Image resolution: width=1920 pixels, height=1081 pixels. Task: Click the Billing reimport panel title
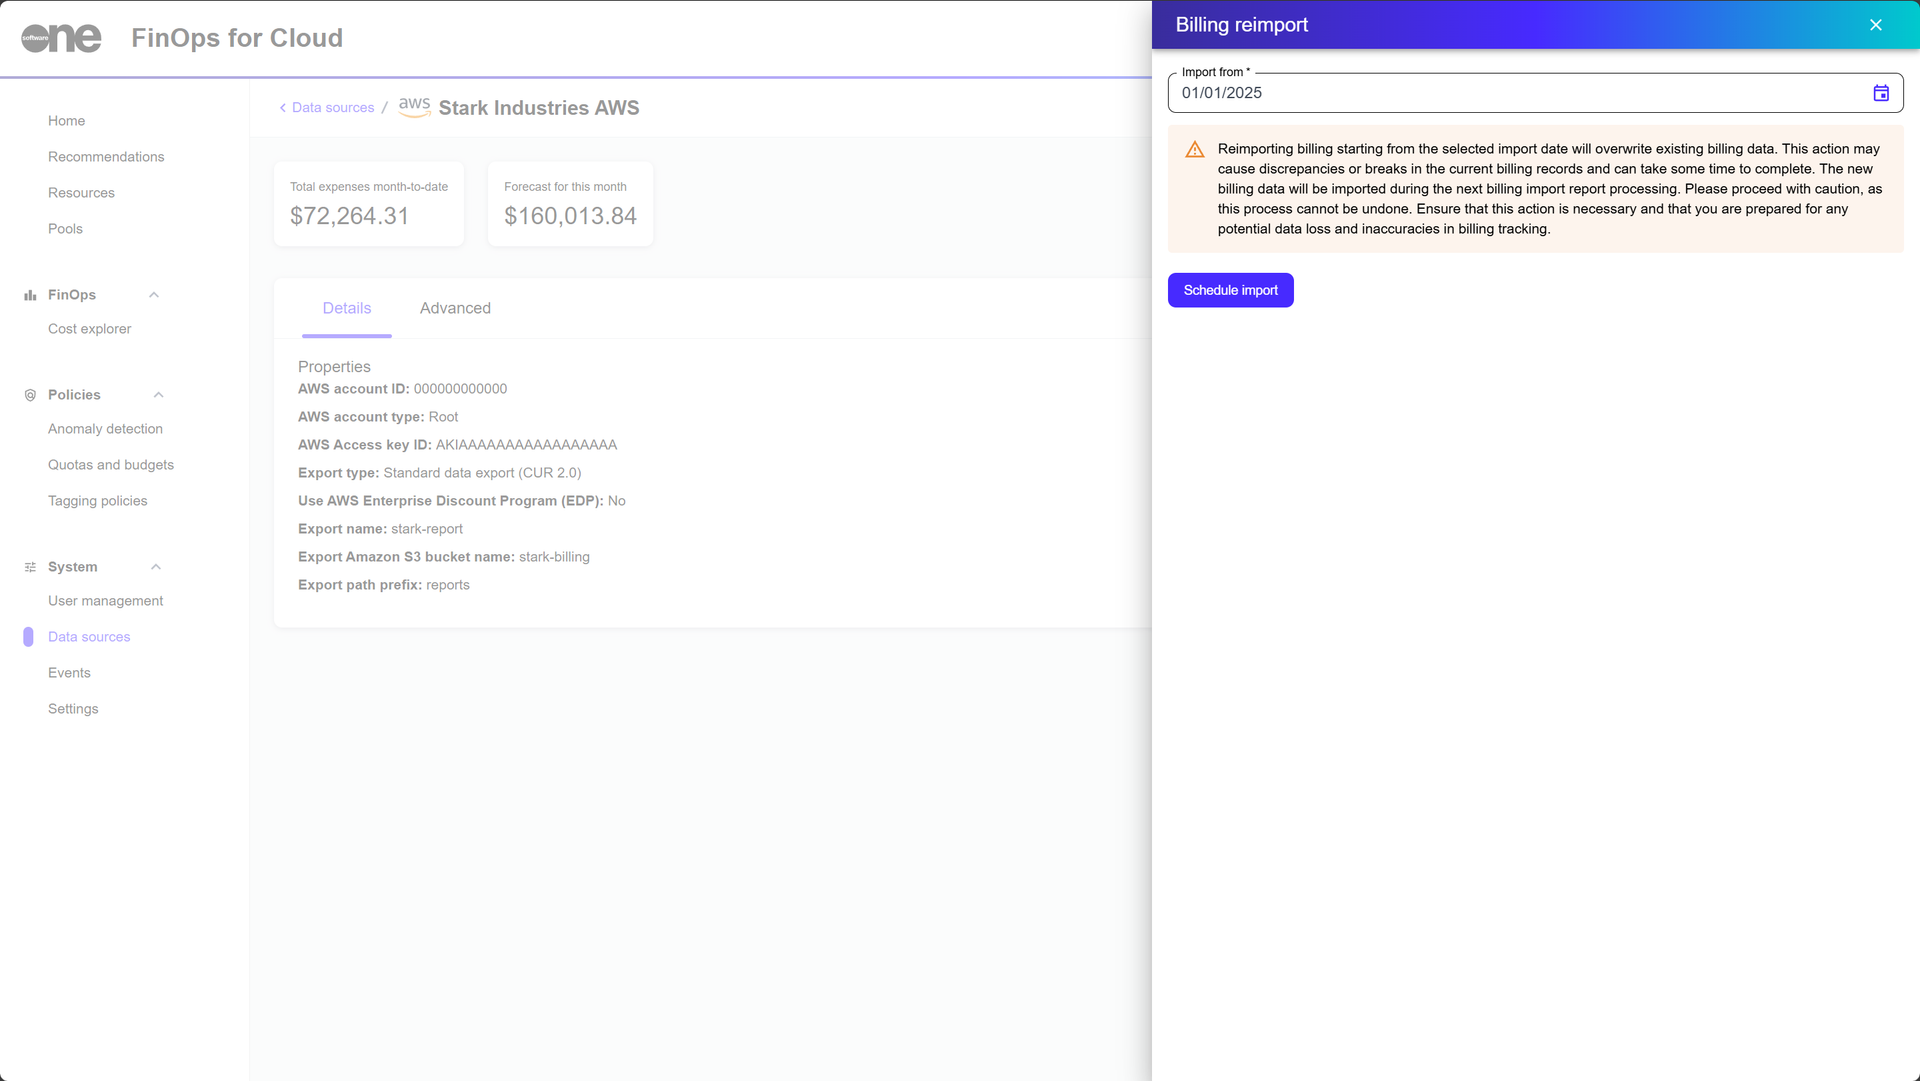(1241, 25)
